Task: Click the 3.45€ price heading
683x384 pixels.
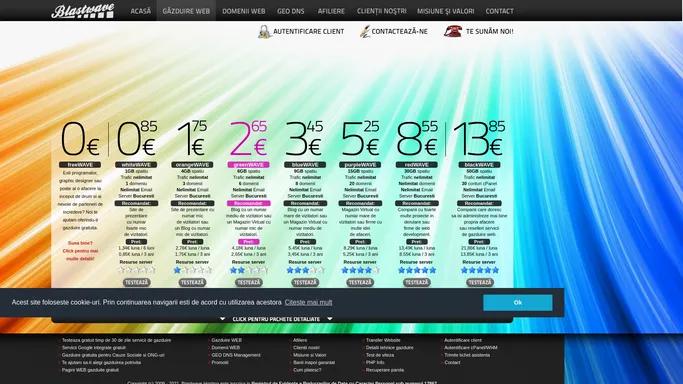Action: click(x=304, y=139)
